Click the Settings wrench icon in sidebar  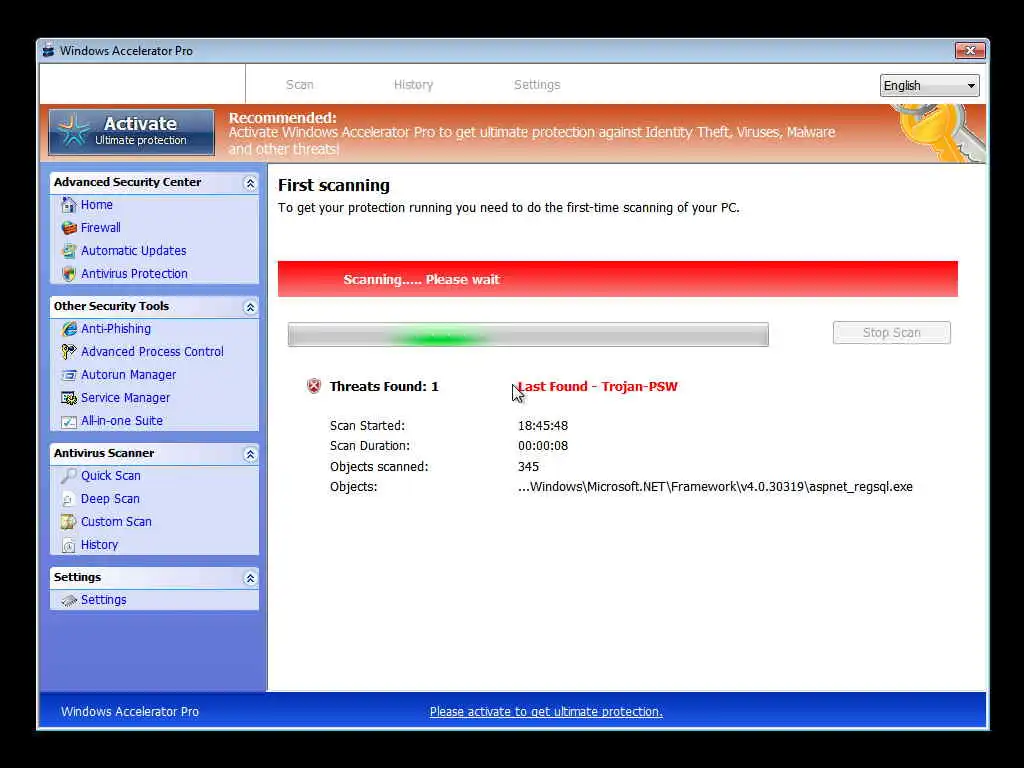click(x=69, y=600)
